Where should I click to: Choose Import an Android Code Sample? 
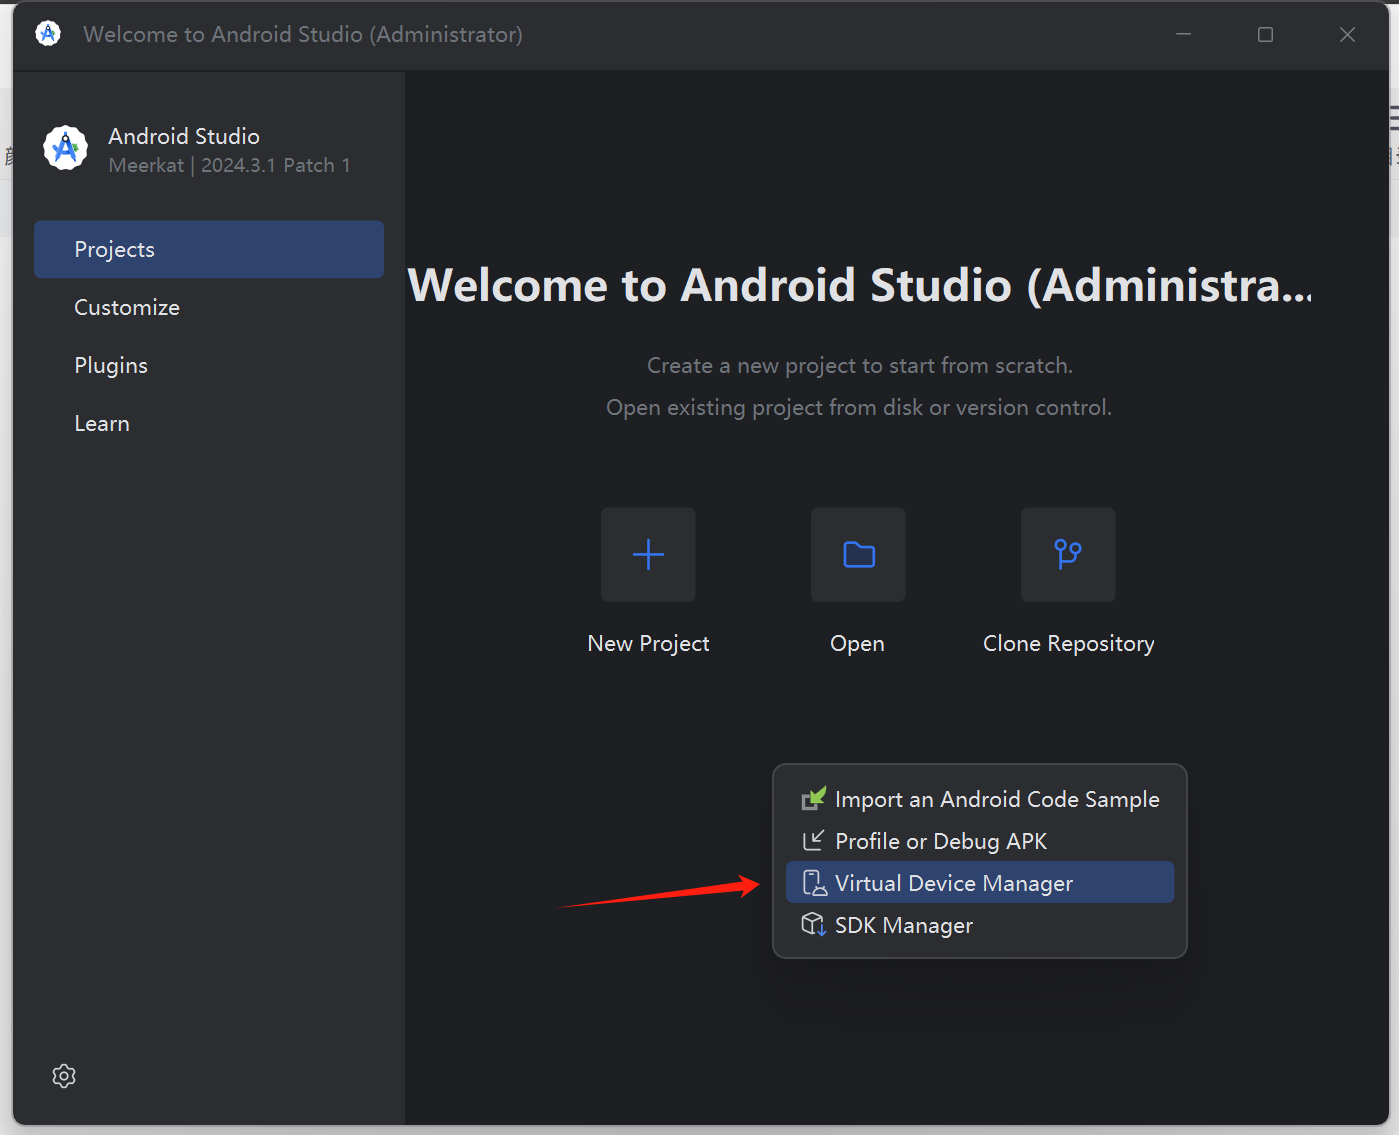pyautogui.click(x=980, y=799)
